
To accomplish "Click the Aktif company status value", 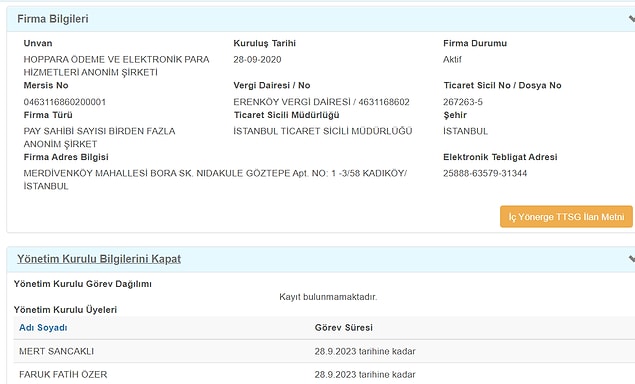I will click(452, 60).
